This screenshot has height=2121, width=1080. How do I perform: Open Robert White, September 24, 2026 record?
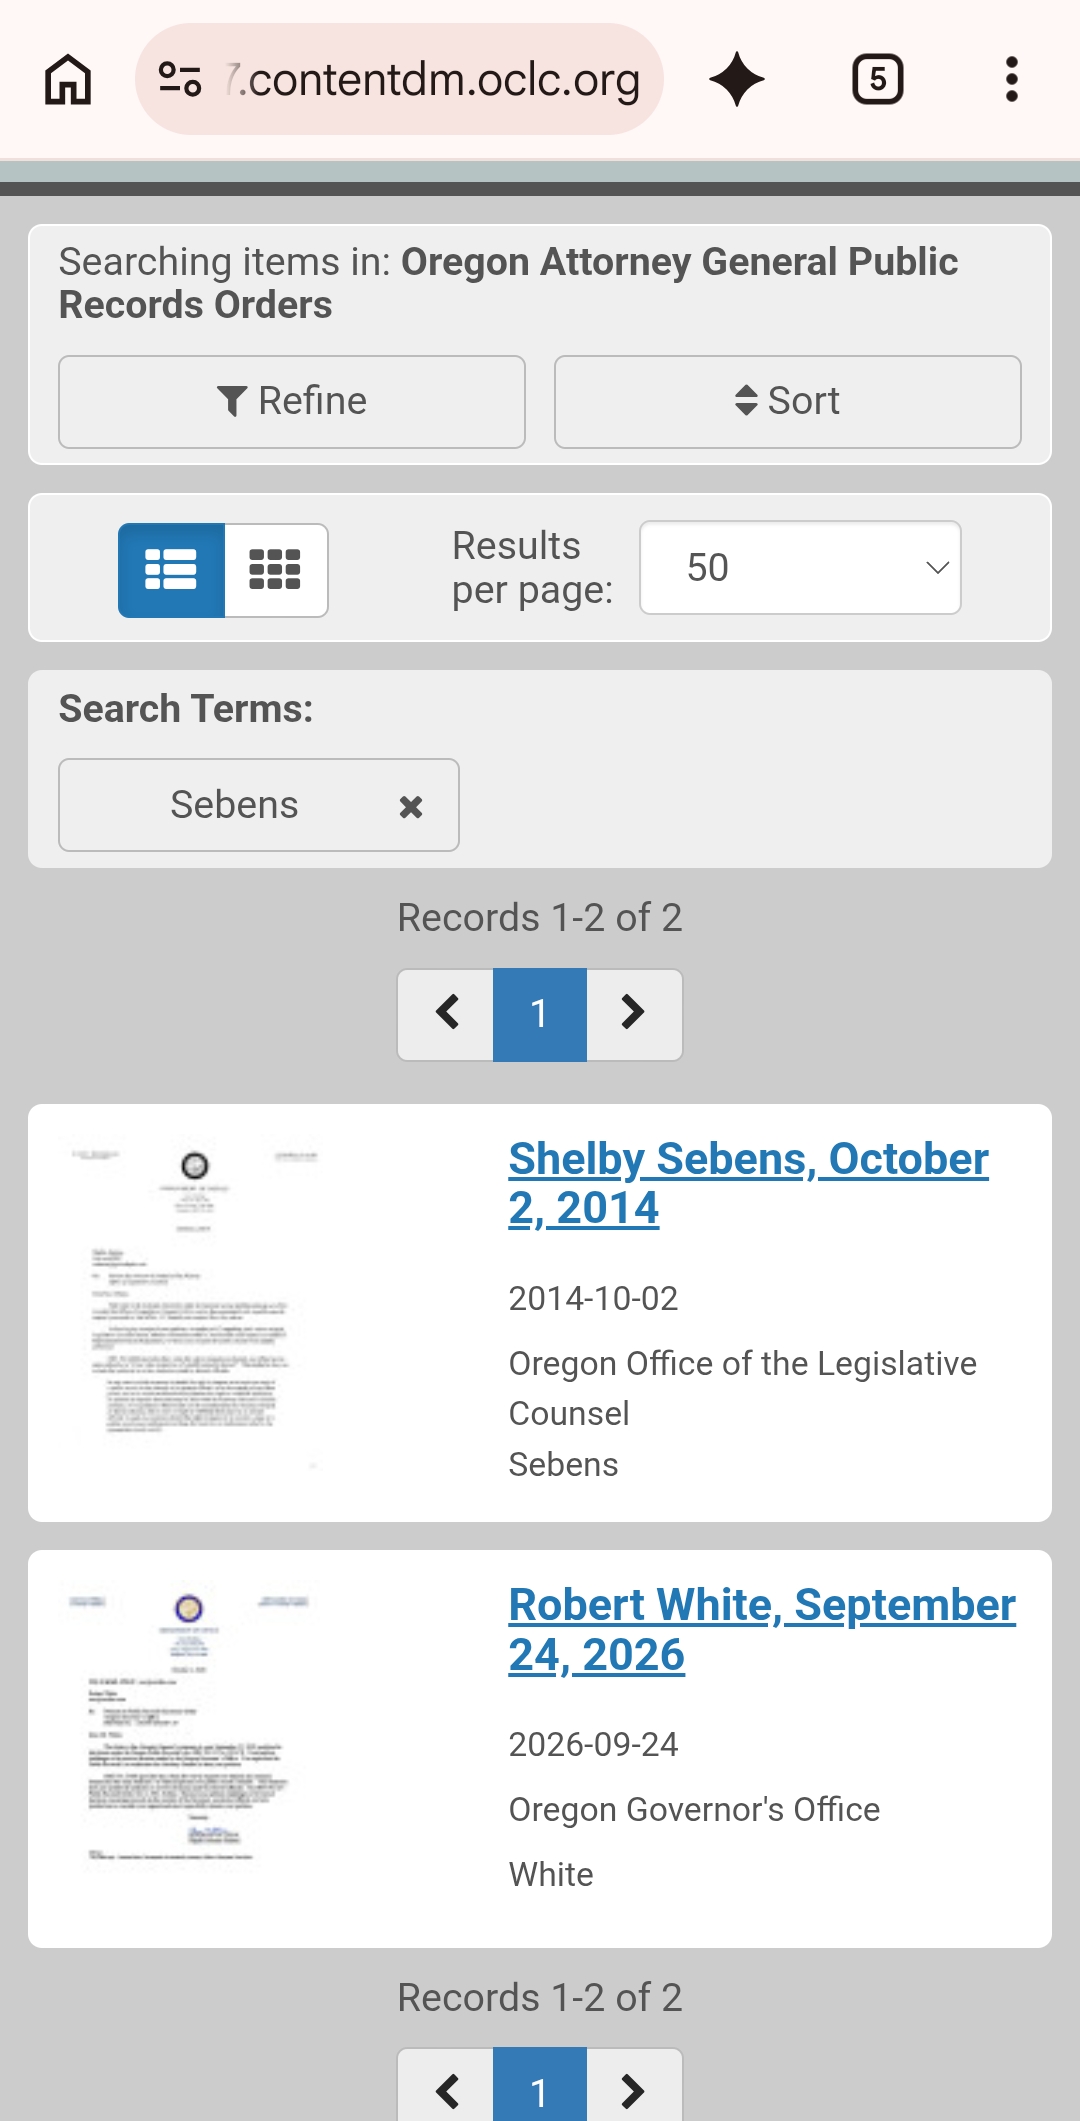pyautogui.click(x=762, y=1629)
